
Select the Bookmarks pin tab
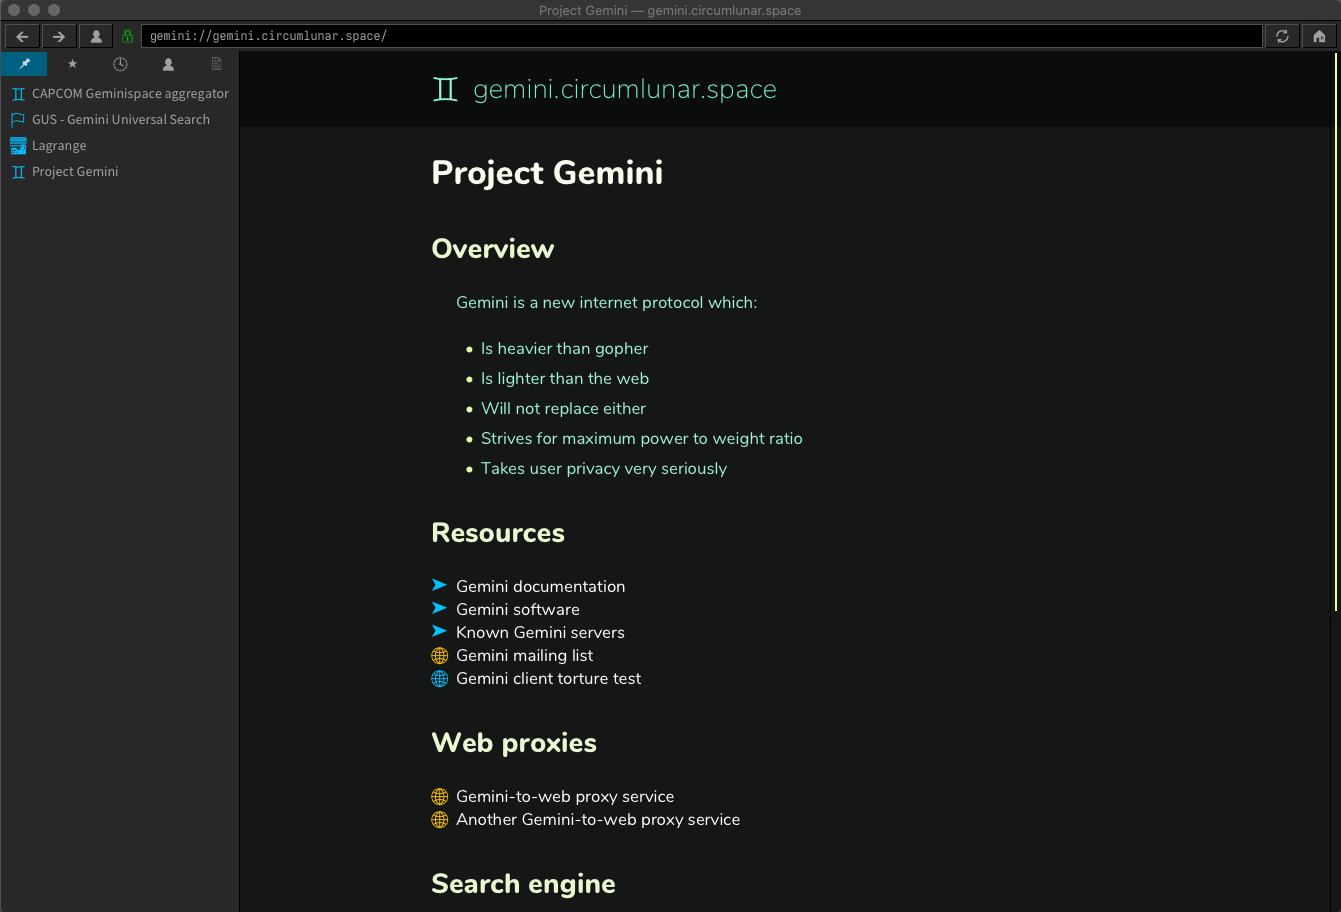click(24, 64)
